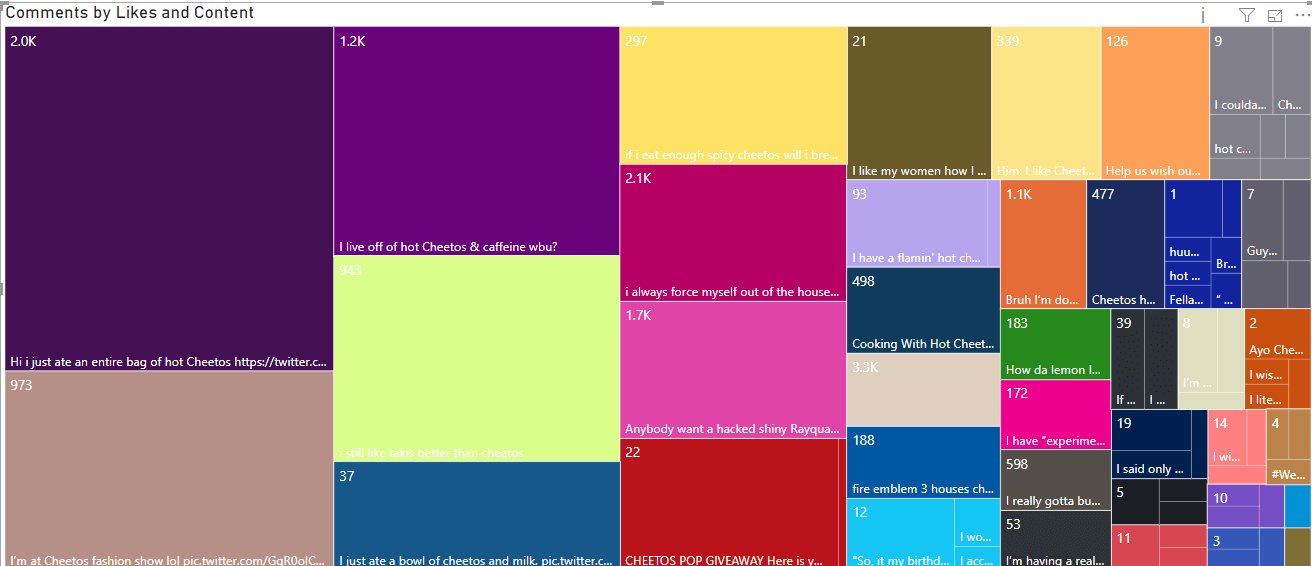
Task: Select the 1.1K 'Bruh I'm do' tile
Action: click(1043, 244)
